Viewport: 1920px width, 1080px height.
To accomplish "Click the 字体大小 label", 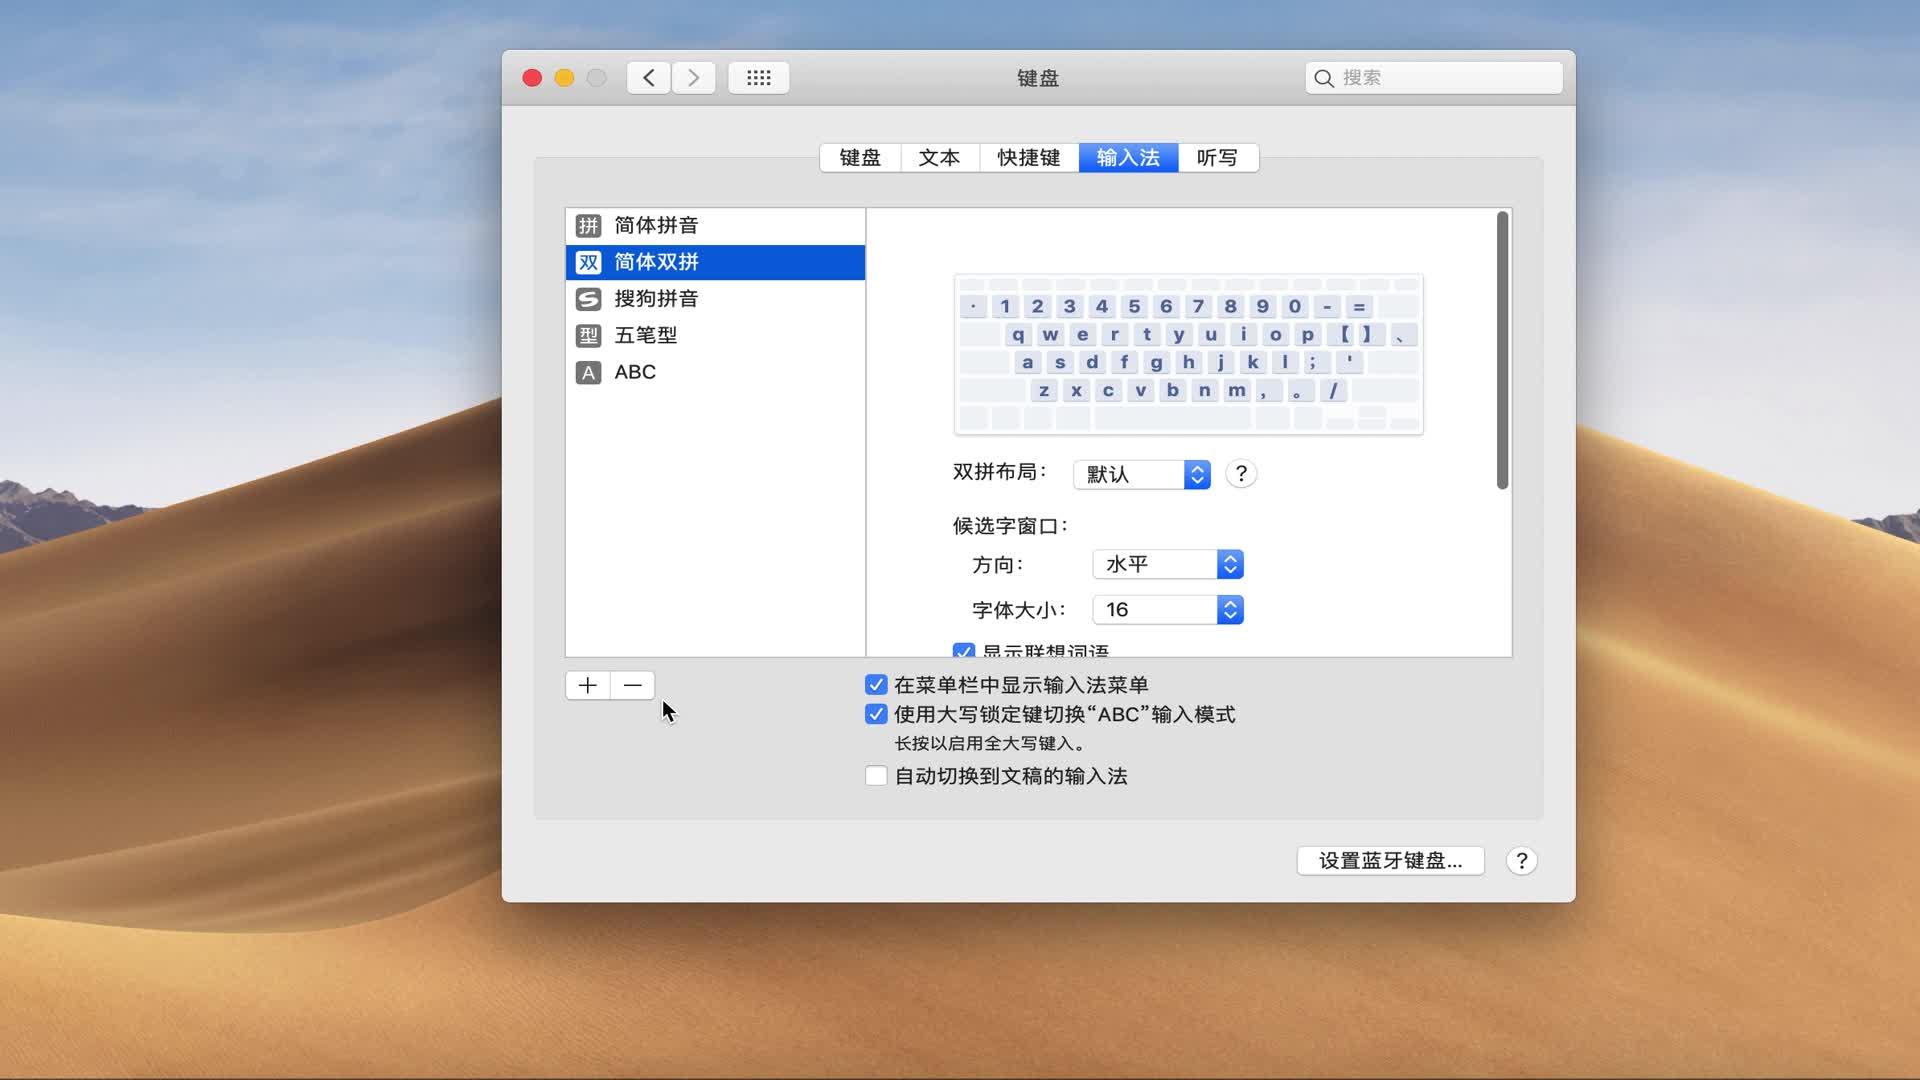I will coord(1019,610).
